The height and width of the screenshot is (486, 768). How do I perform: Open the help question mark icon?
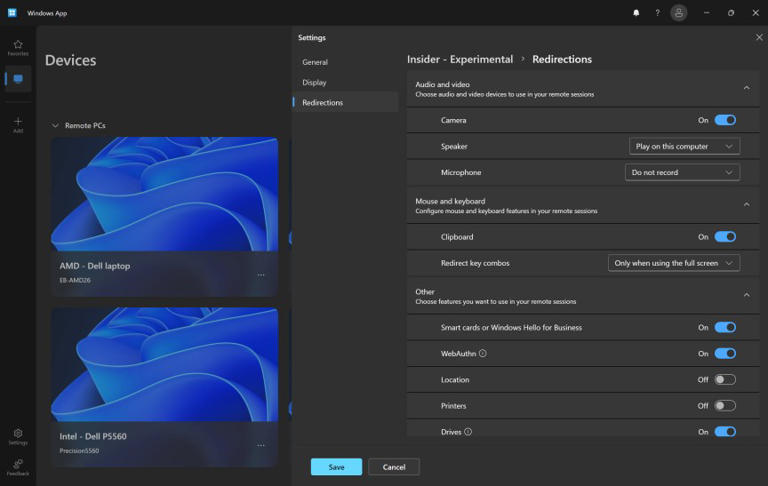pyautogui.click(x=657, y=13)
